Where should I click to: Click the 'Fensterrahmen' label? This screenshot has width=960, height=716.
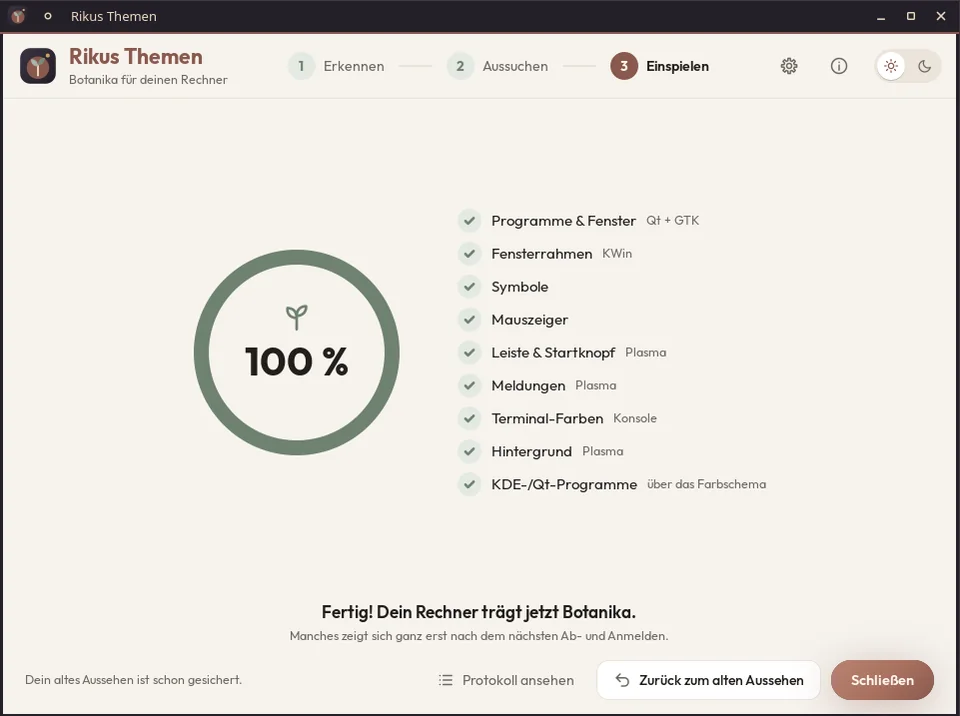541,254
